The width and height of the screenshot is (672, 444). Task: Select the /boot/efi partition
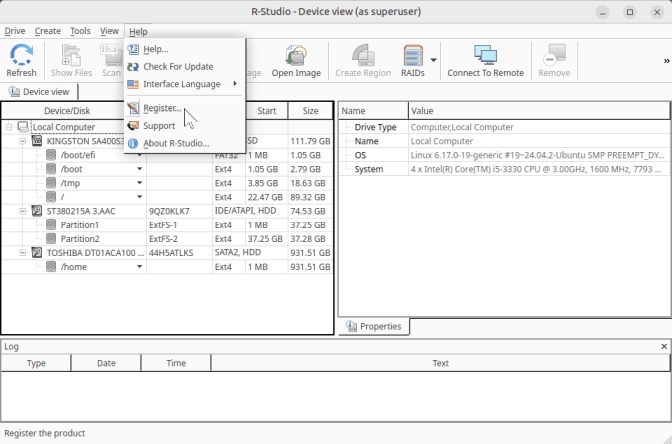[78, 155]
